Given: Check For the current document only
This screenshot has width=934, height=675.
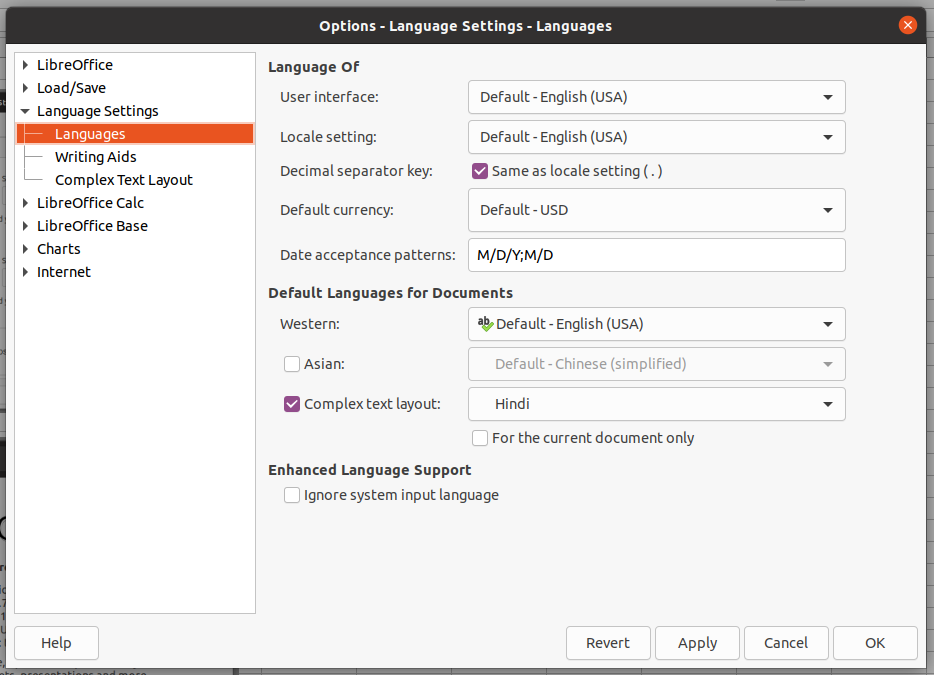Looking at the screenshot, I should (479, 438).
